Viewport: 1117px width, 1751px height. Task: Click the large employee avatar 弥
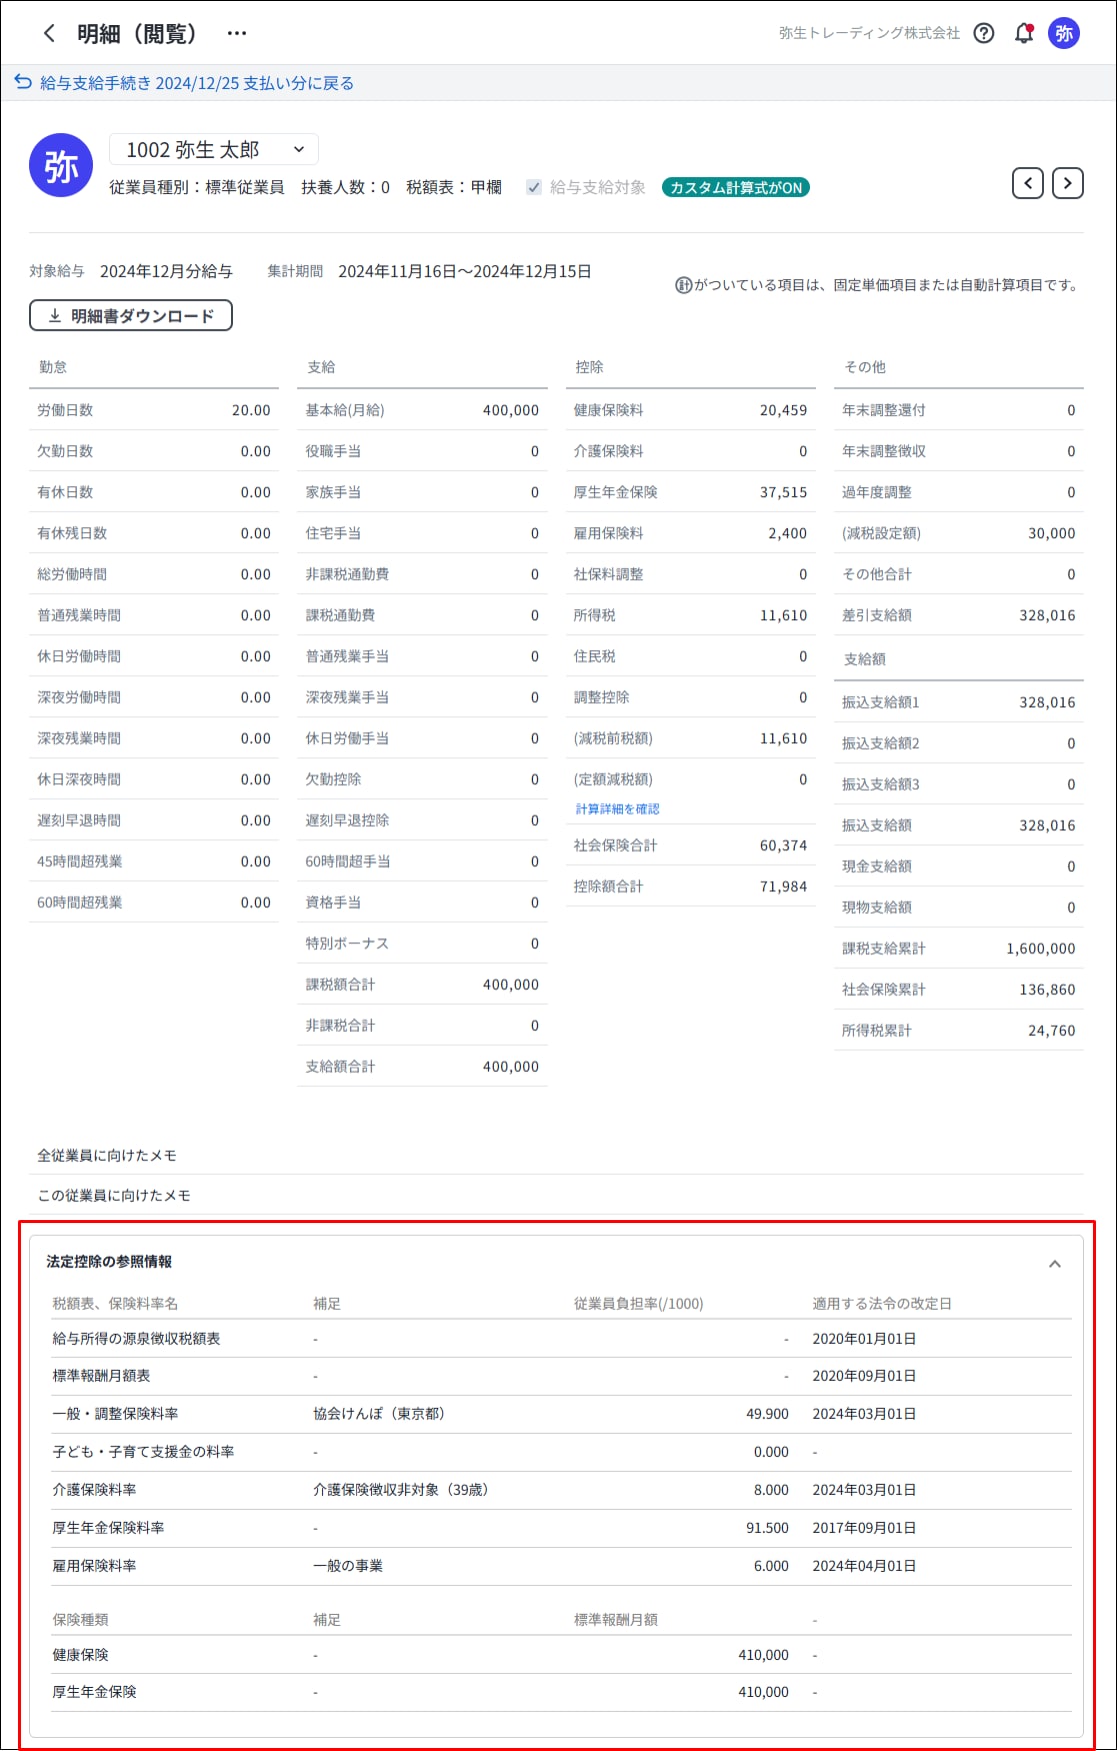coord(61,166)
